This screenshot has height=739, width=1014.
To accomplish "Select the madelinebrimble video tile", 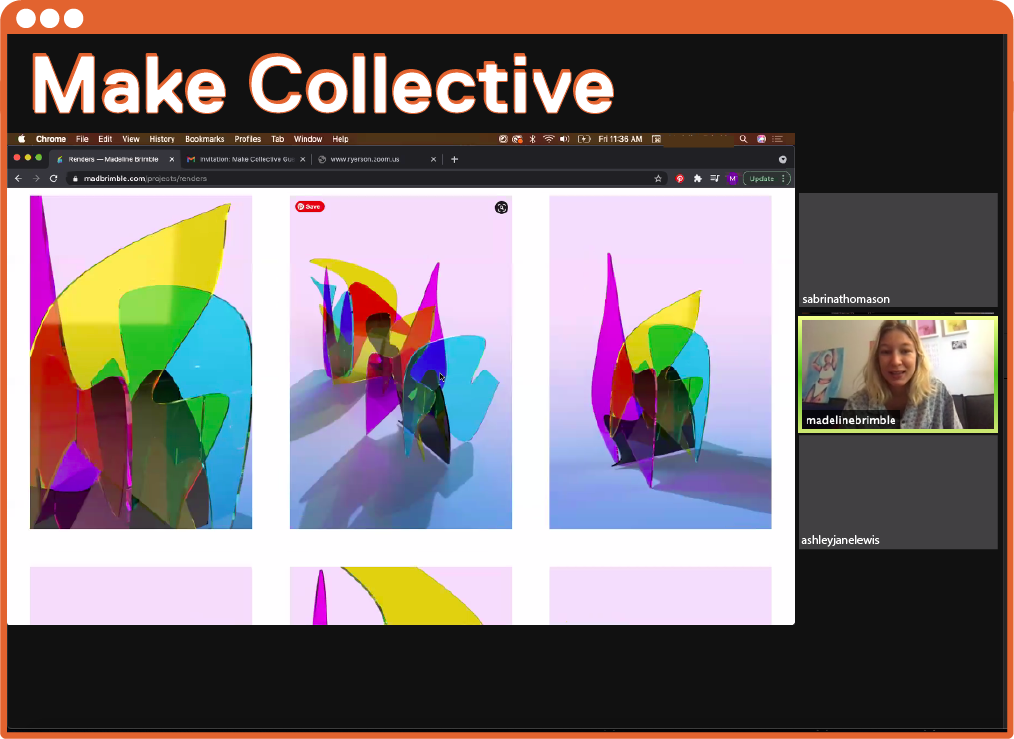I will pos(897,374).
